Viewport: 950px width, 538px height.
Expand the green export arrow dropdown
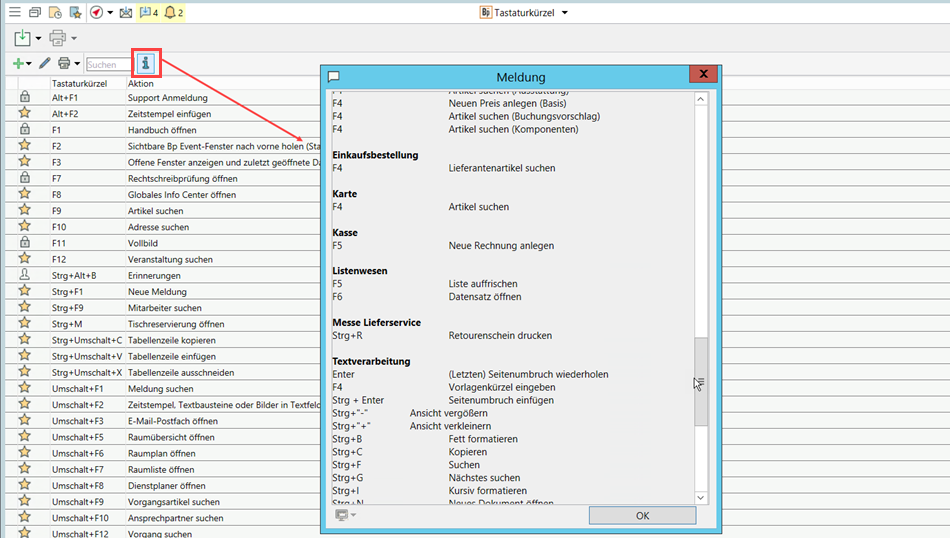(38, 38)
